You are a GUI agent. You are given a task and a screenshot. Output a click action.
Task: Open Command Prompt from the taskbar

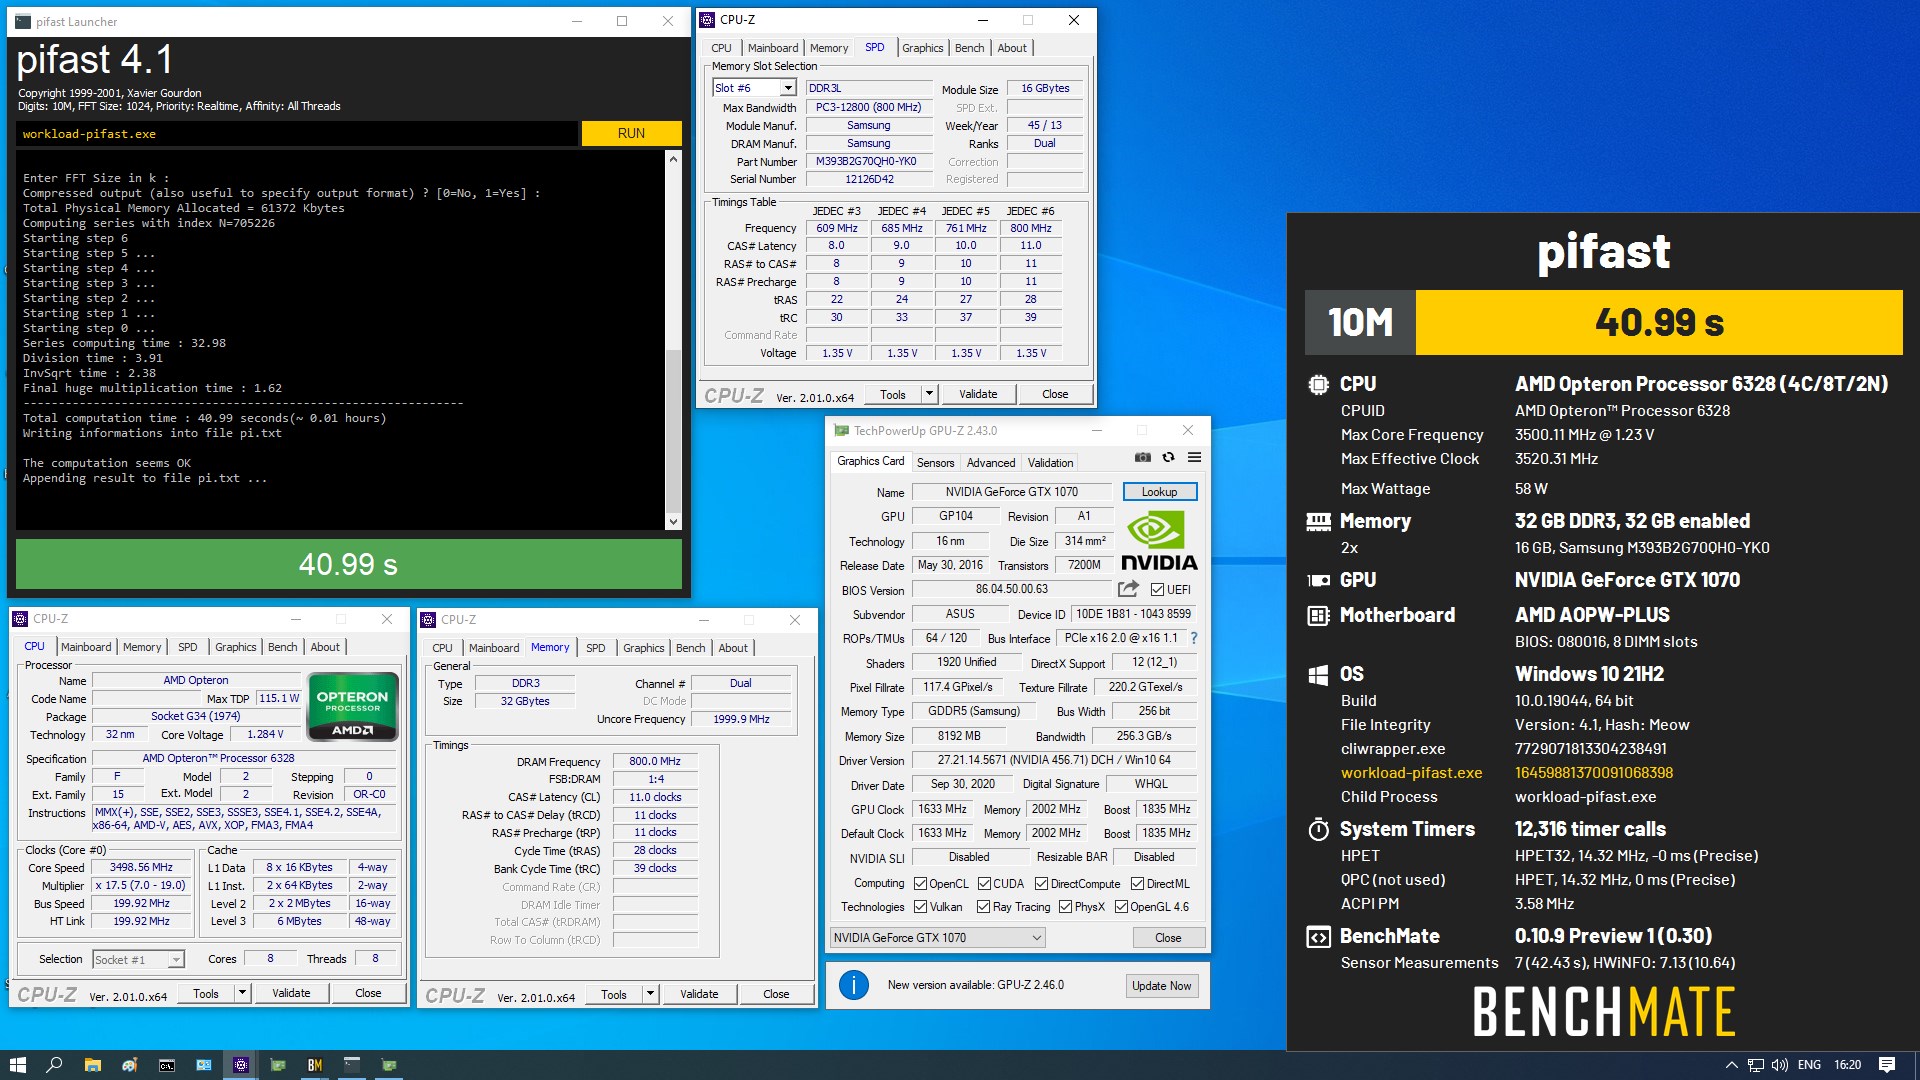tap(167, 1065)
